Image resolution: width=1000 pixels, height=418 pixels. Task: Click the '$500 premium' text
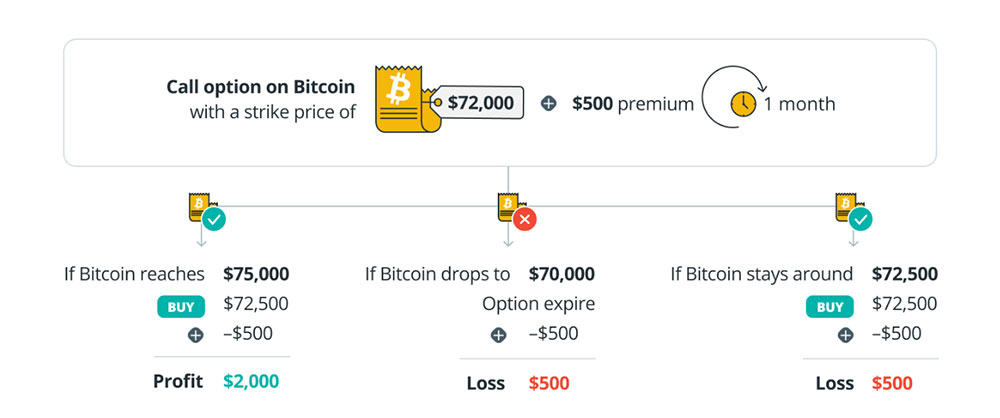632,104
